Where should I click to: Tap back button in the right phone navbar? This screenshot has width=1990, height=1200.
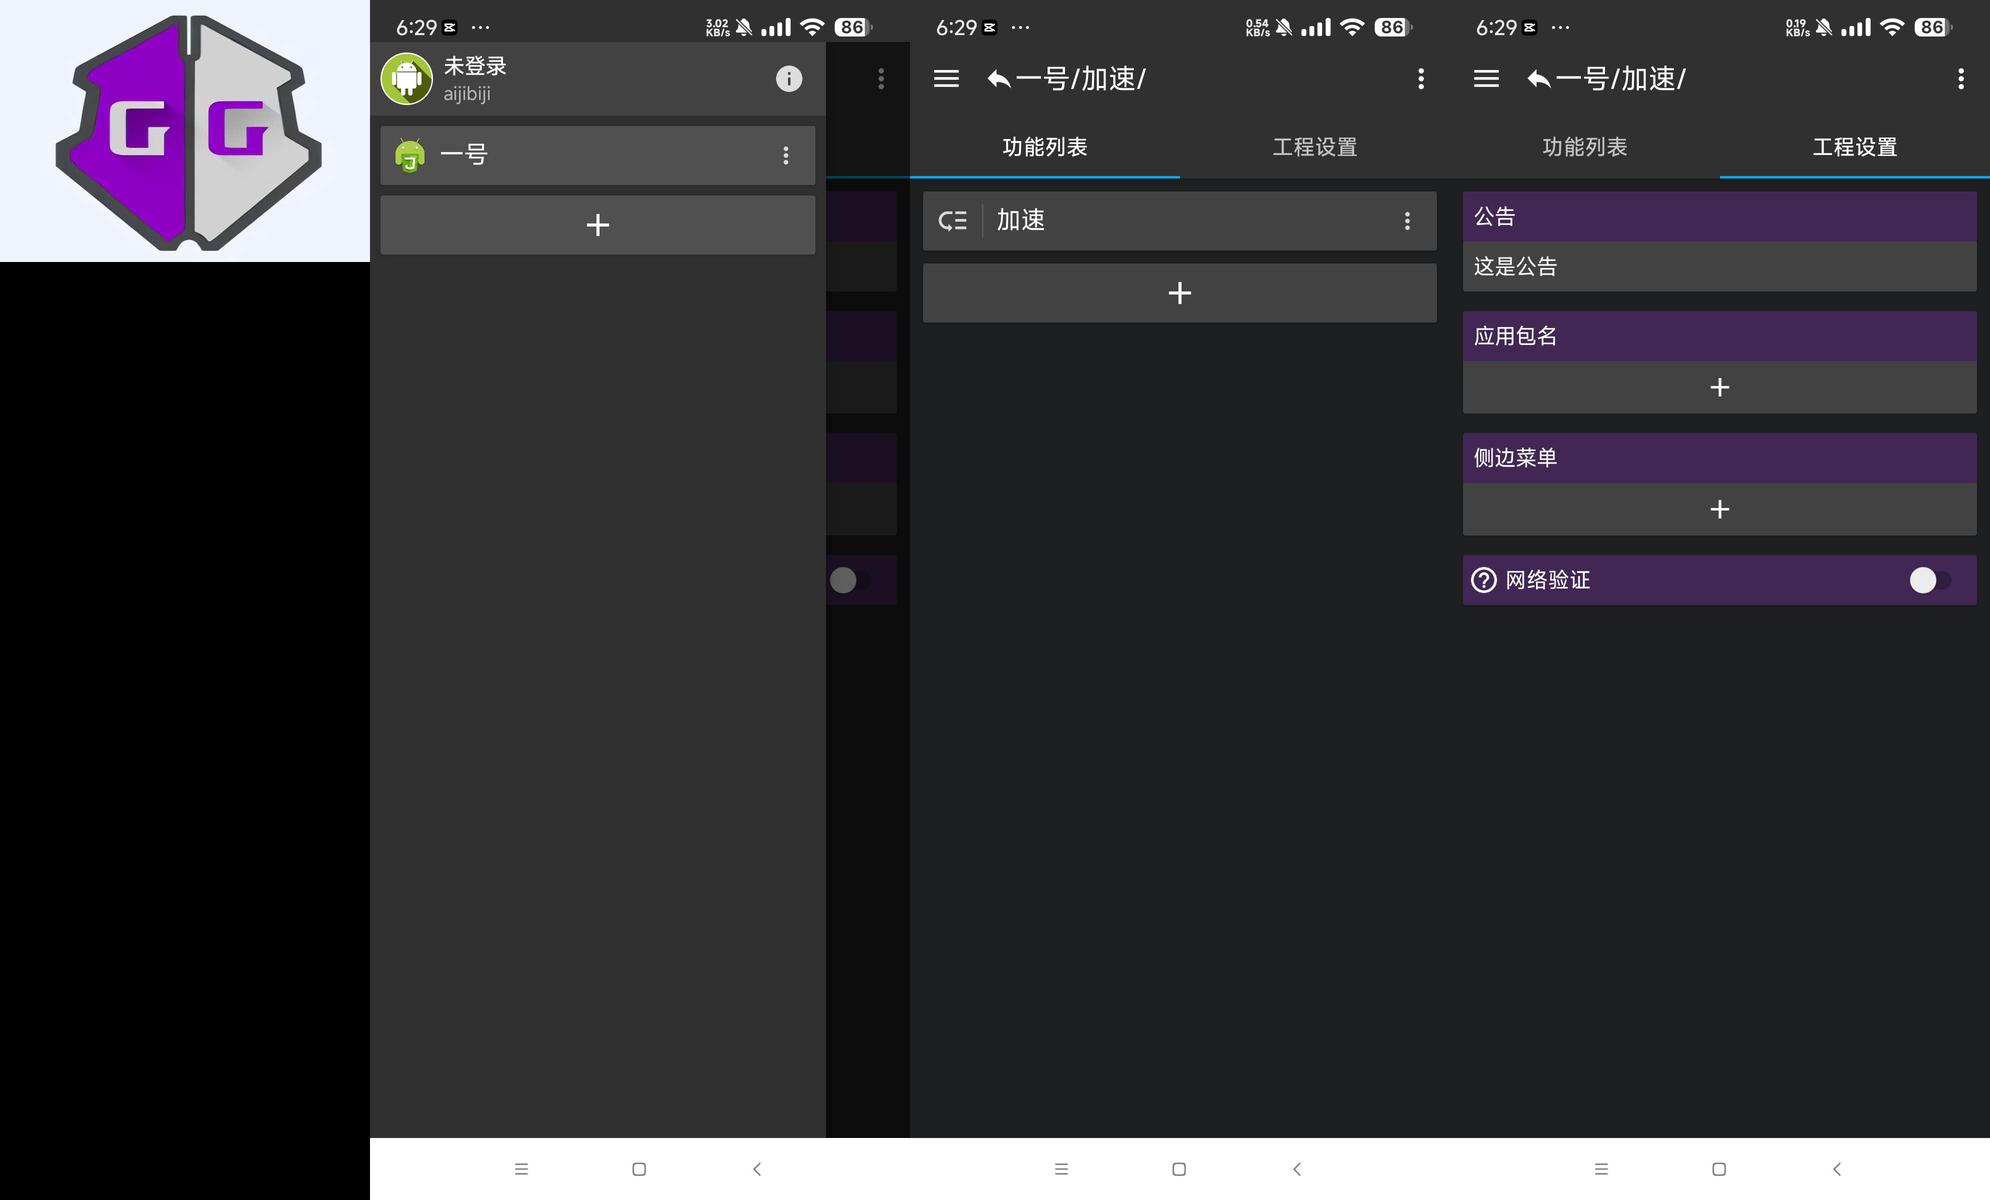coord(1837,1169)
